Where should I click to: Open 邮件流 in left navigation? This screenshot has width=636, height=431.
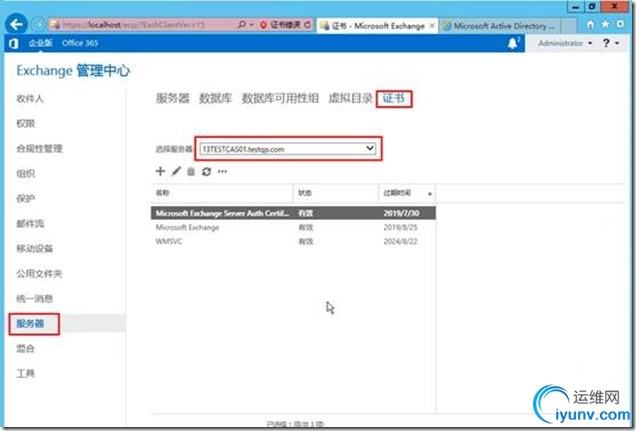point(30,223)
